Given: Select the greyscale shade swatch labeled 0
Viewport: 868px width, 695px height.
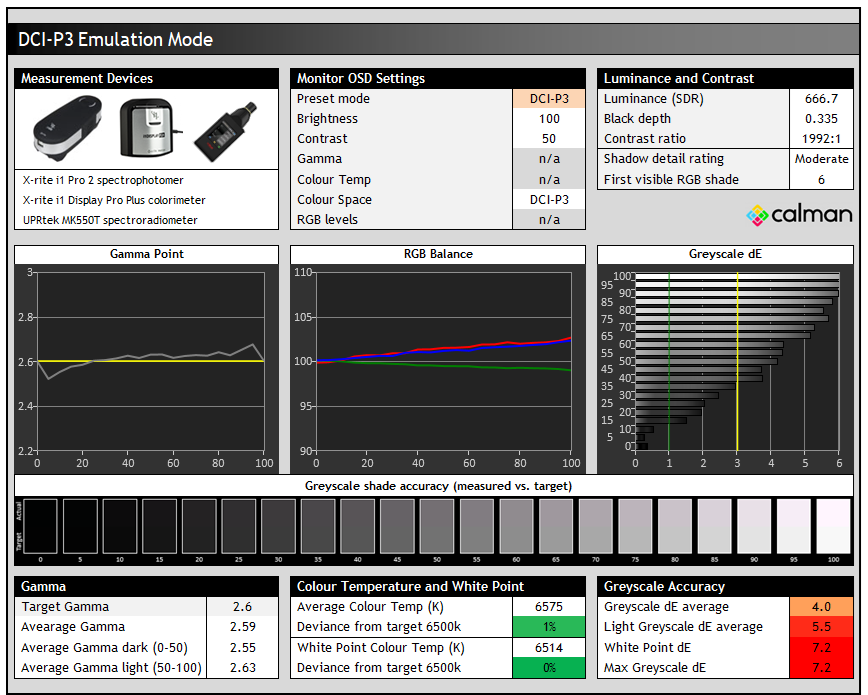Looking at the screenshot, I should click(40, 527).
